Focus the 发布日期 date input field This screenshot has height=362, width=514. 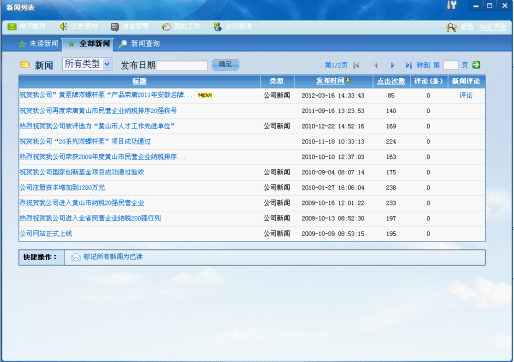point(182,65)
